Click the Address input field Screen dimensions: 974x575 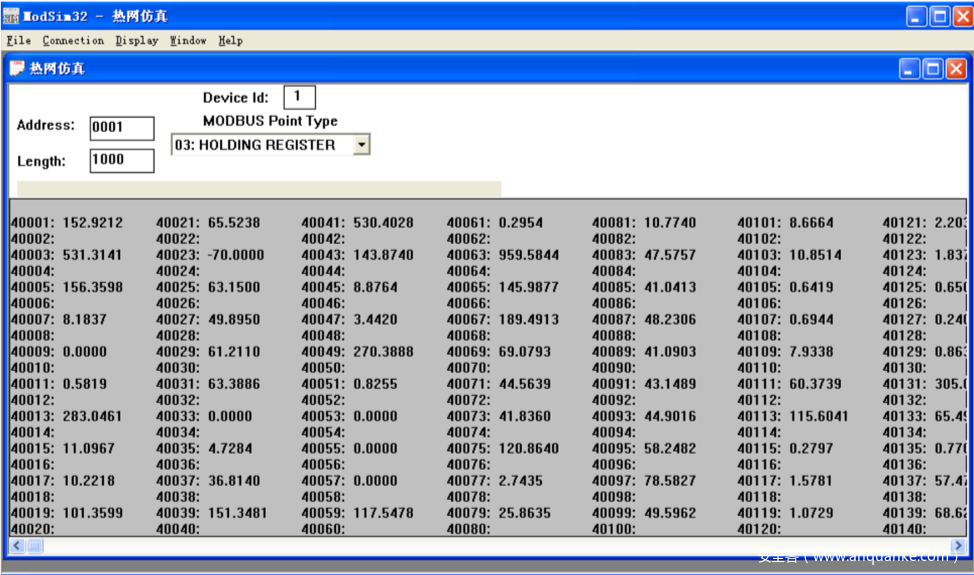tap(122, 128)
